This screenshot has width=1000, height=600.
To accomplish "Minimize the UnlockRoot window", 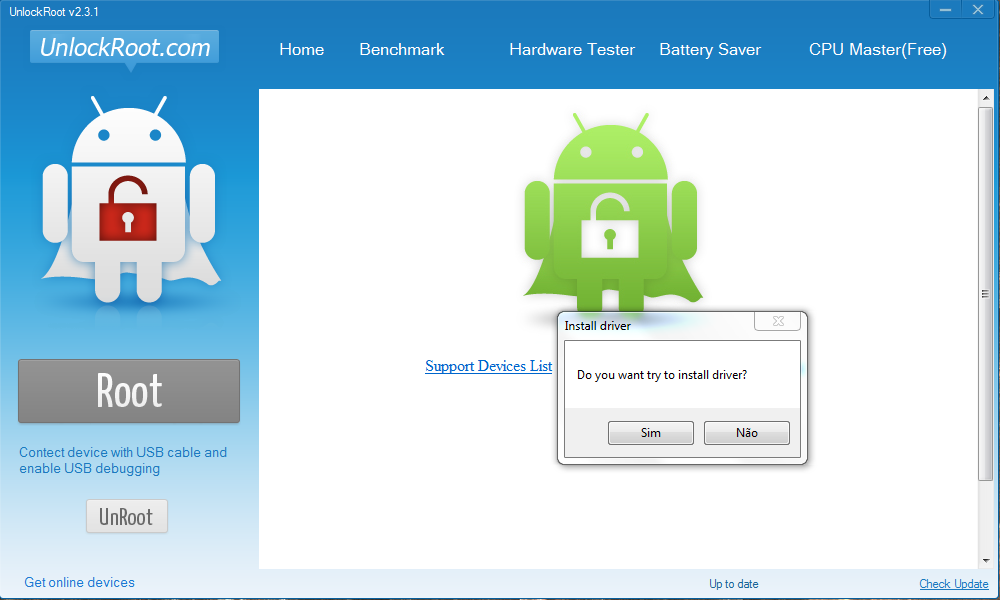I will pyautogui.click(x=946, y=9).
